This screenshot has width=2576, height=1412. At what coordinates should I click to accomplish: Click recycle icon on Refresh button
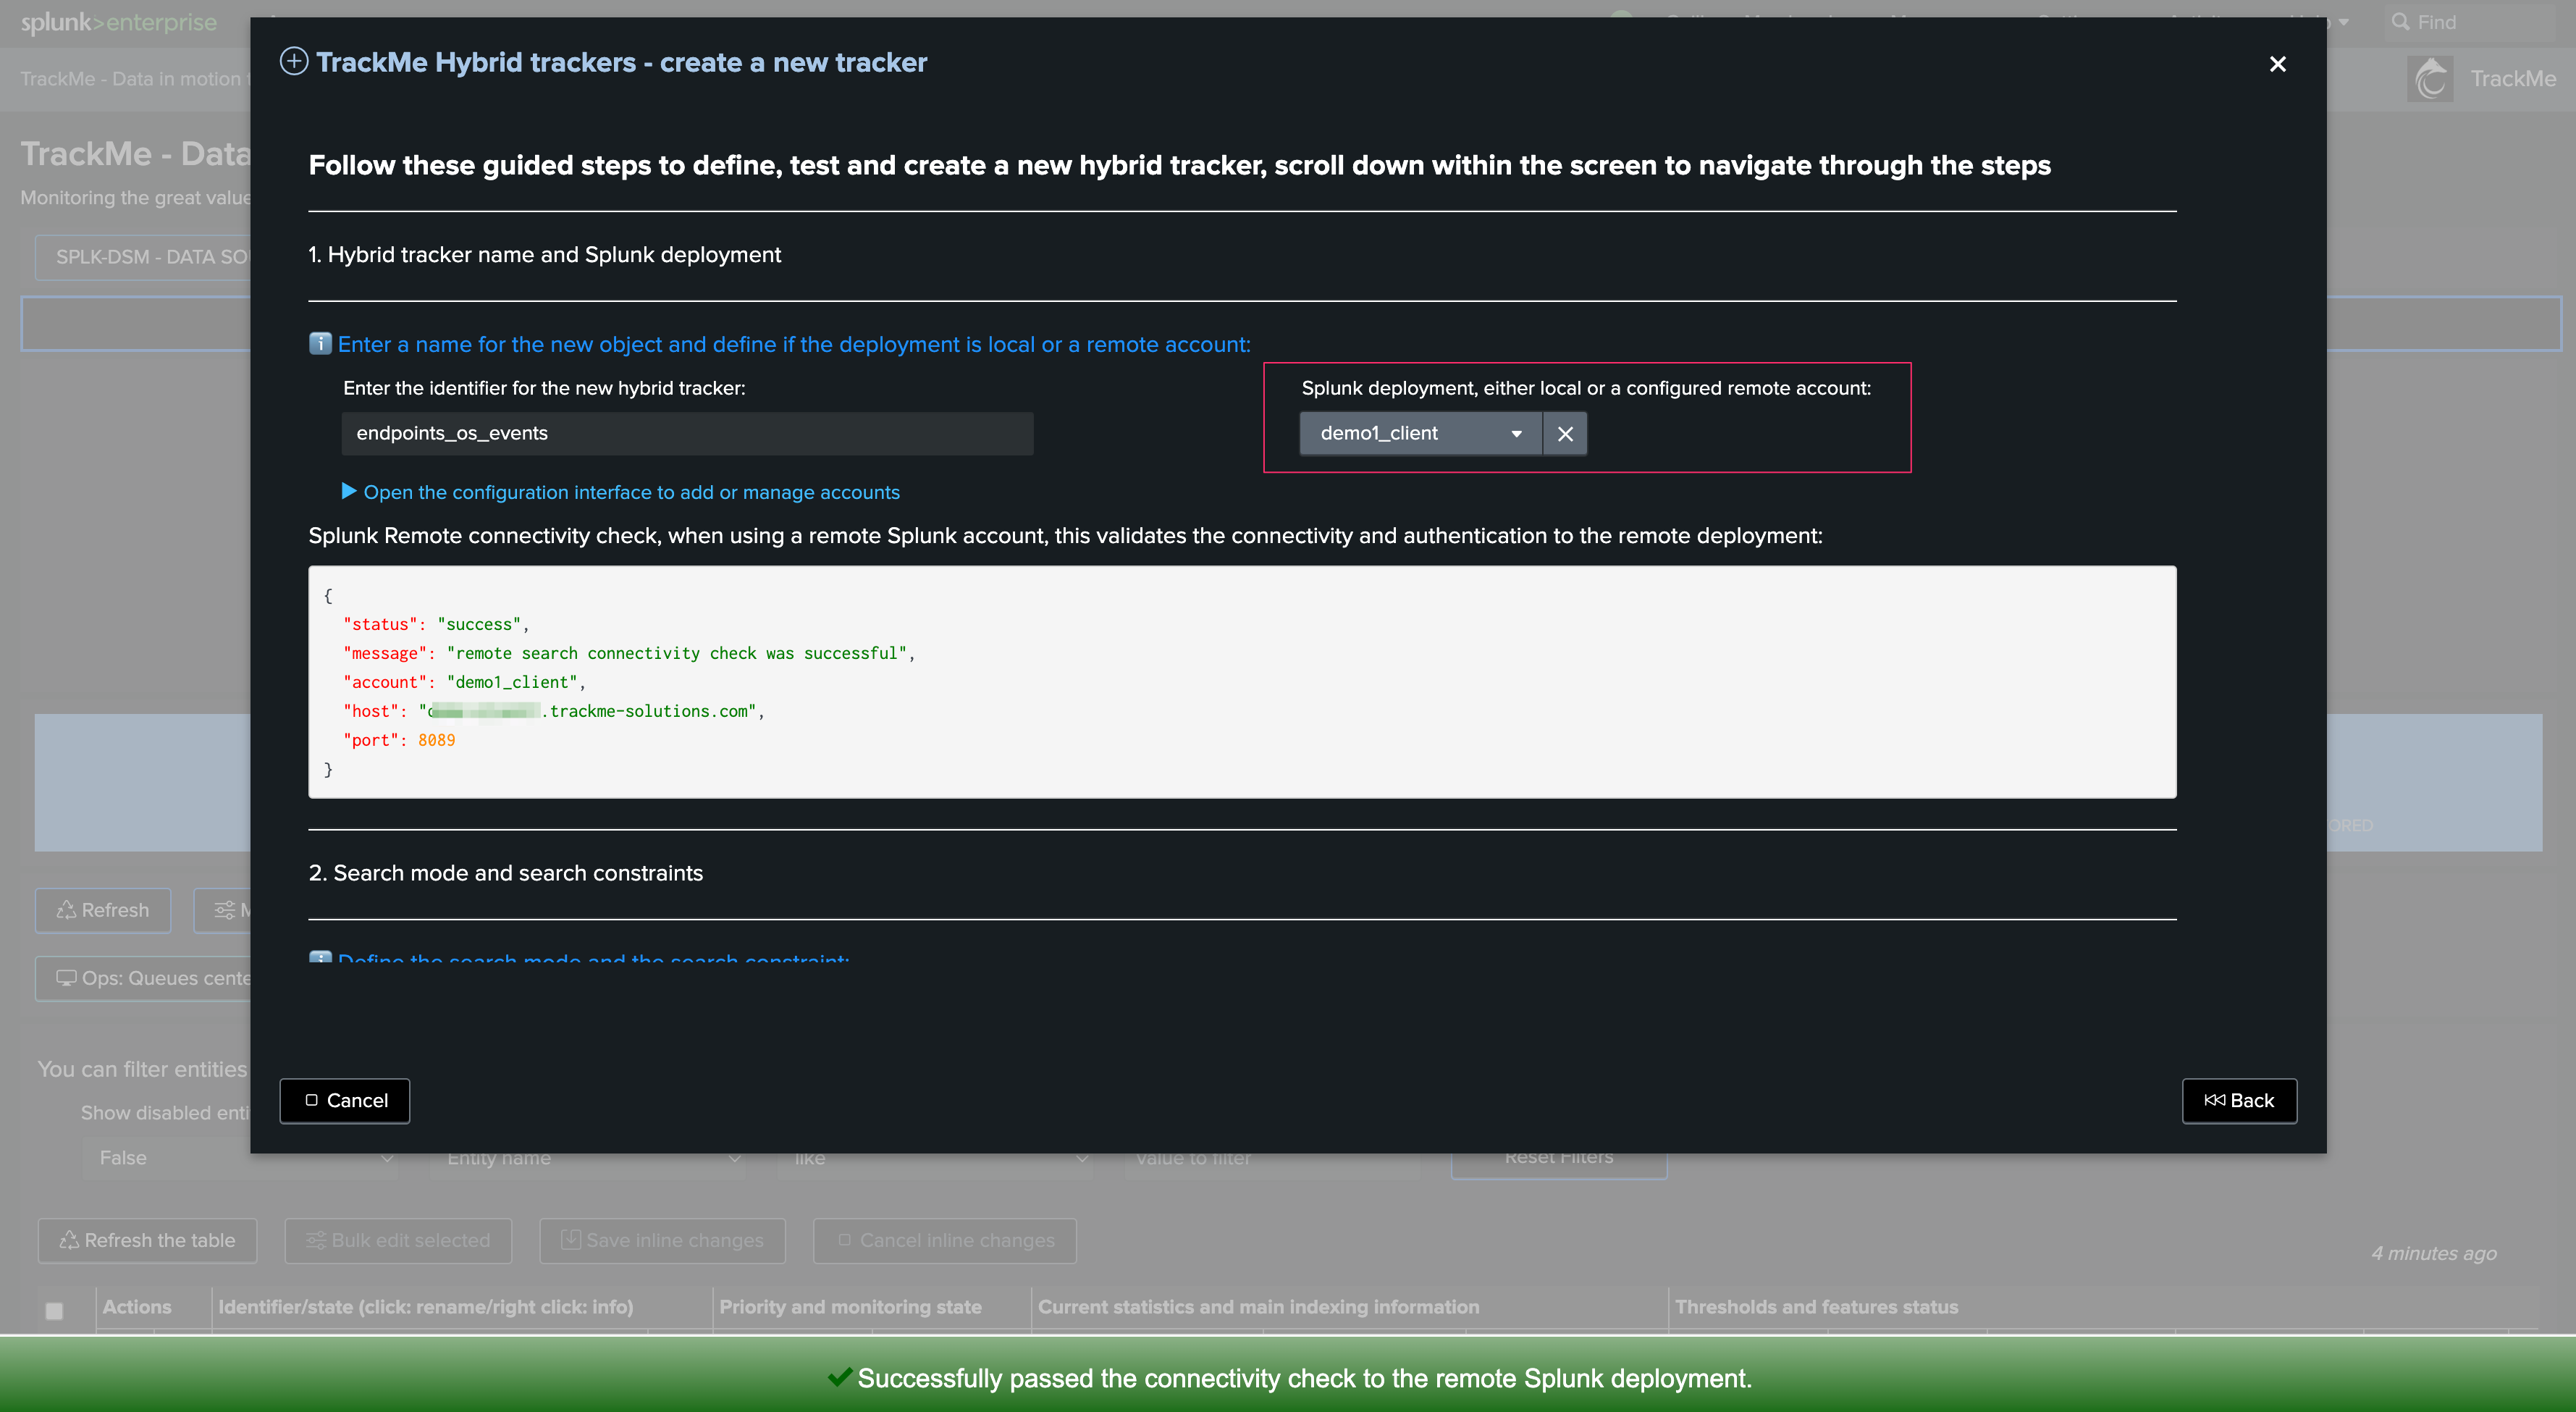click(66, 909)
